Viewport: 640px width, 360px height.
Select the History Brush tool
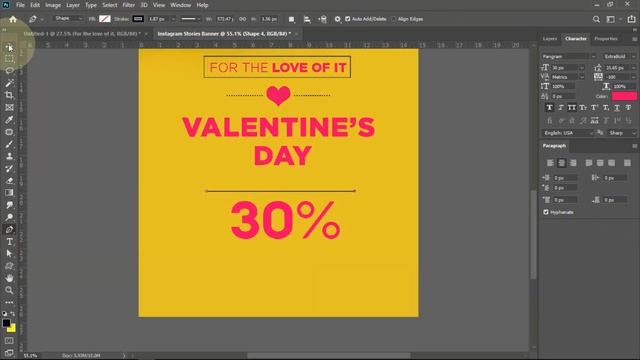(x=9, y=169)
